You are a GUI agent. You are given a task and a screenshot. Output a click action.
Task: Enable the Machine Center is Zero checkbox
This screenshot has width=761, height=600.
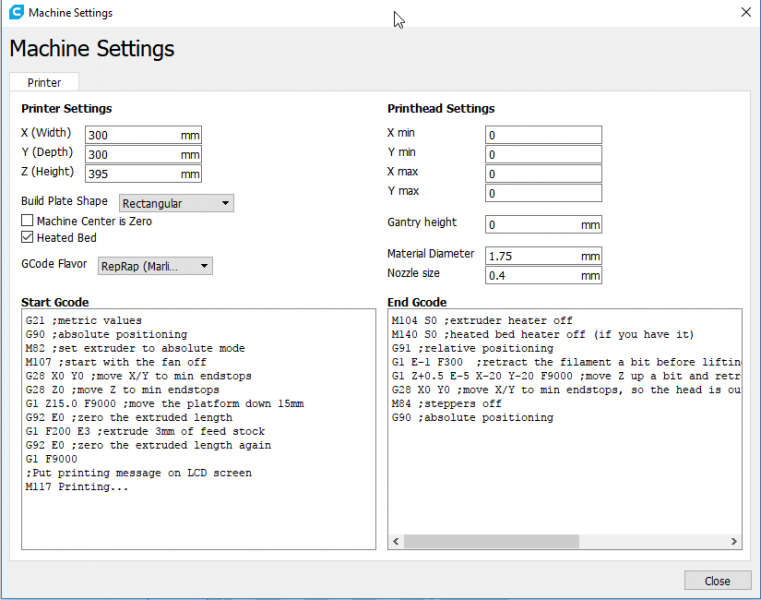point(28,221)
